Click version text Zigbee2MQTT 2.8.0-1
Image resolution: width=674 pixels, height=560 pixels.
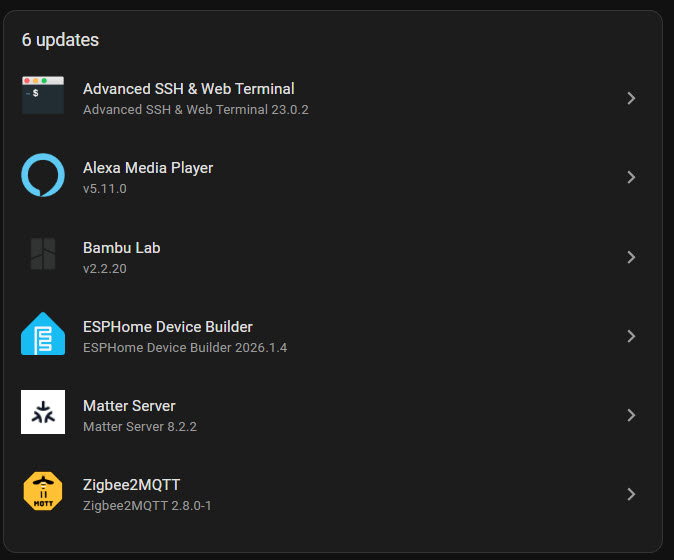tap(147, 505)
